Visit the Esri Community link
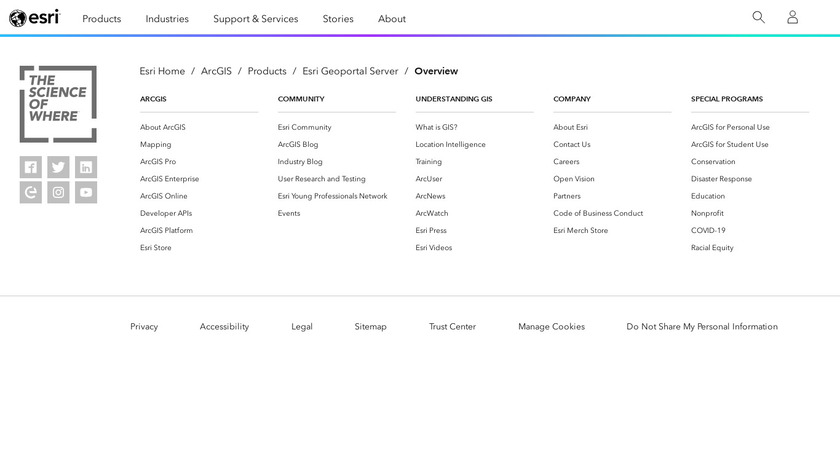Viewport: 840px width, 472px height. tap(304, 127)
